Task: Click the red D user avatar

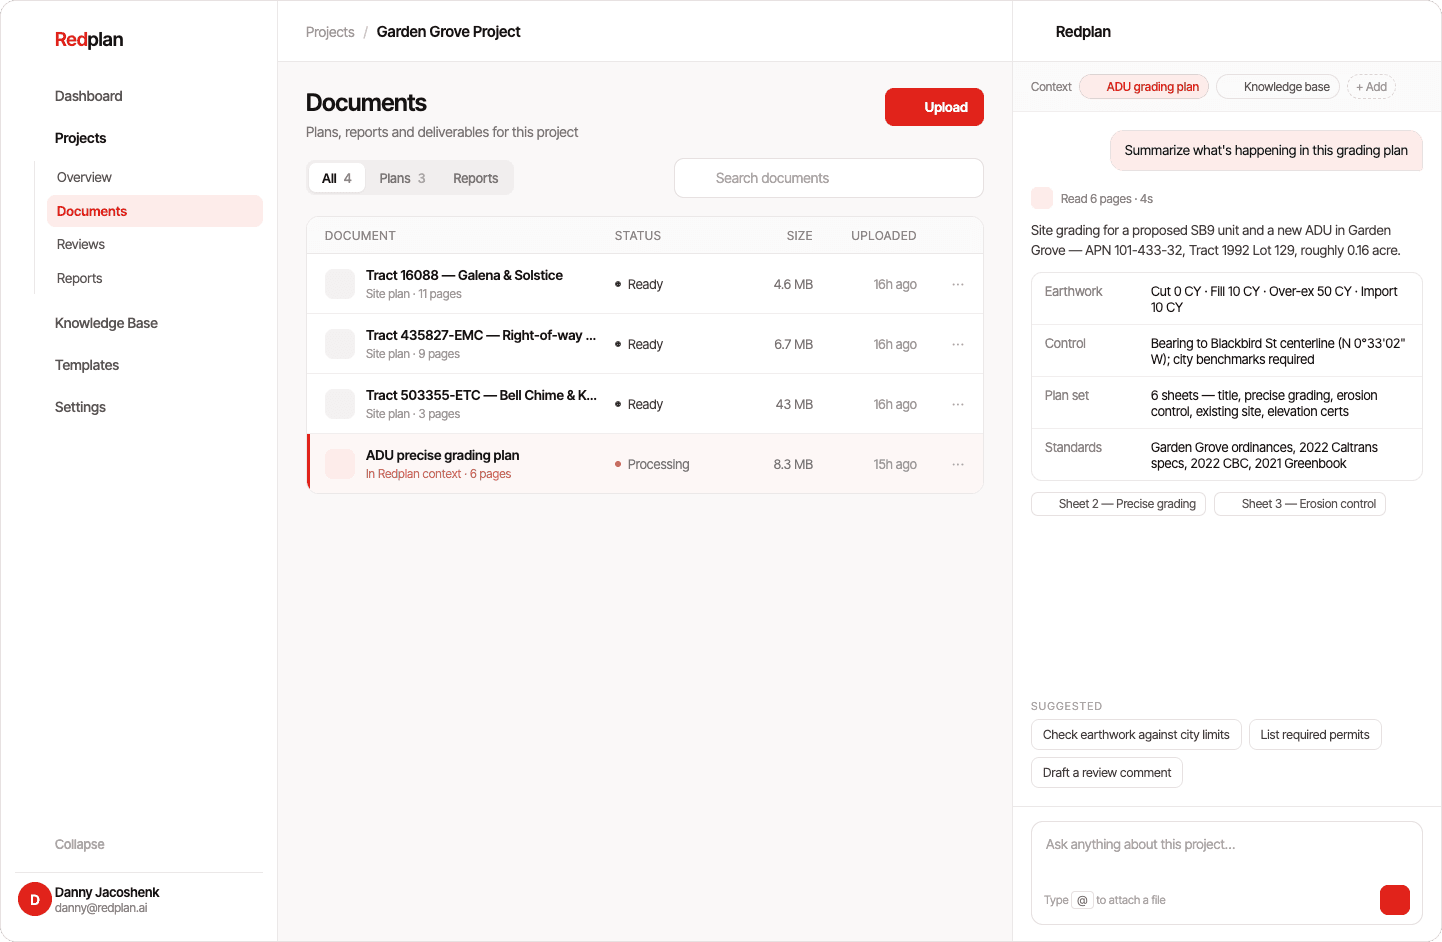Action: tap(35, 899)
